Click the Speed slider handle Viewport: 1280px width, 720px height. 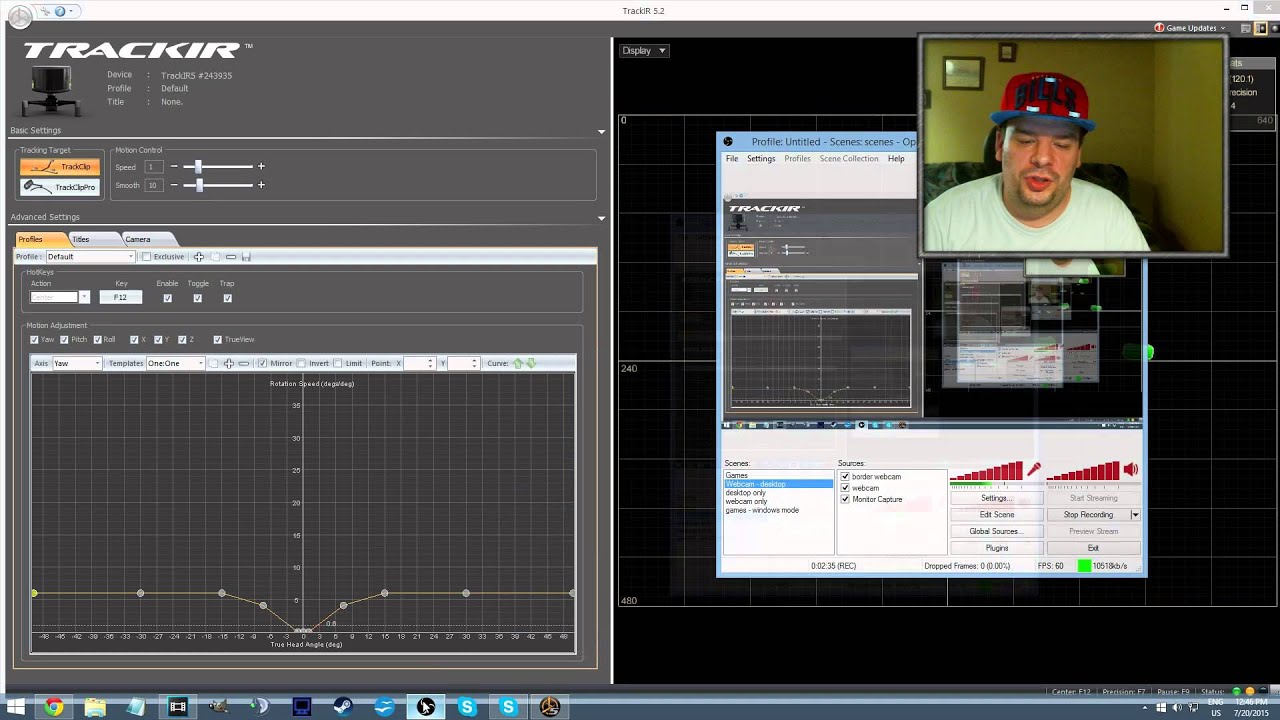pyautogui.click(x=198, y=167)
